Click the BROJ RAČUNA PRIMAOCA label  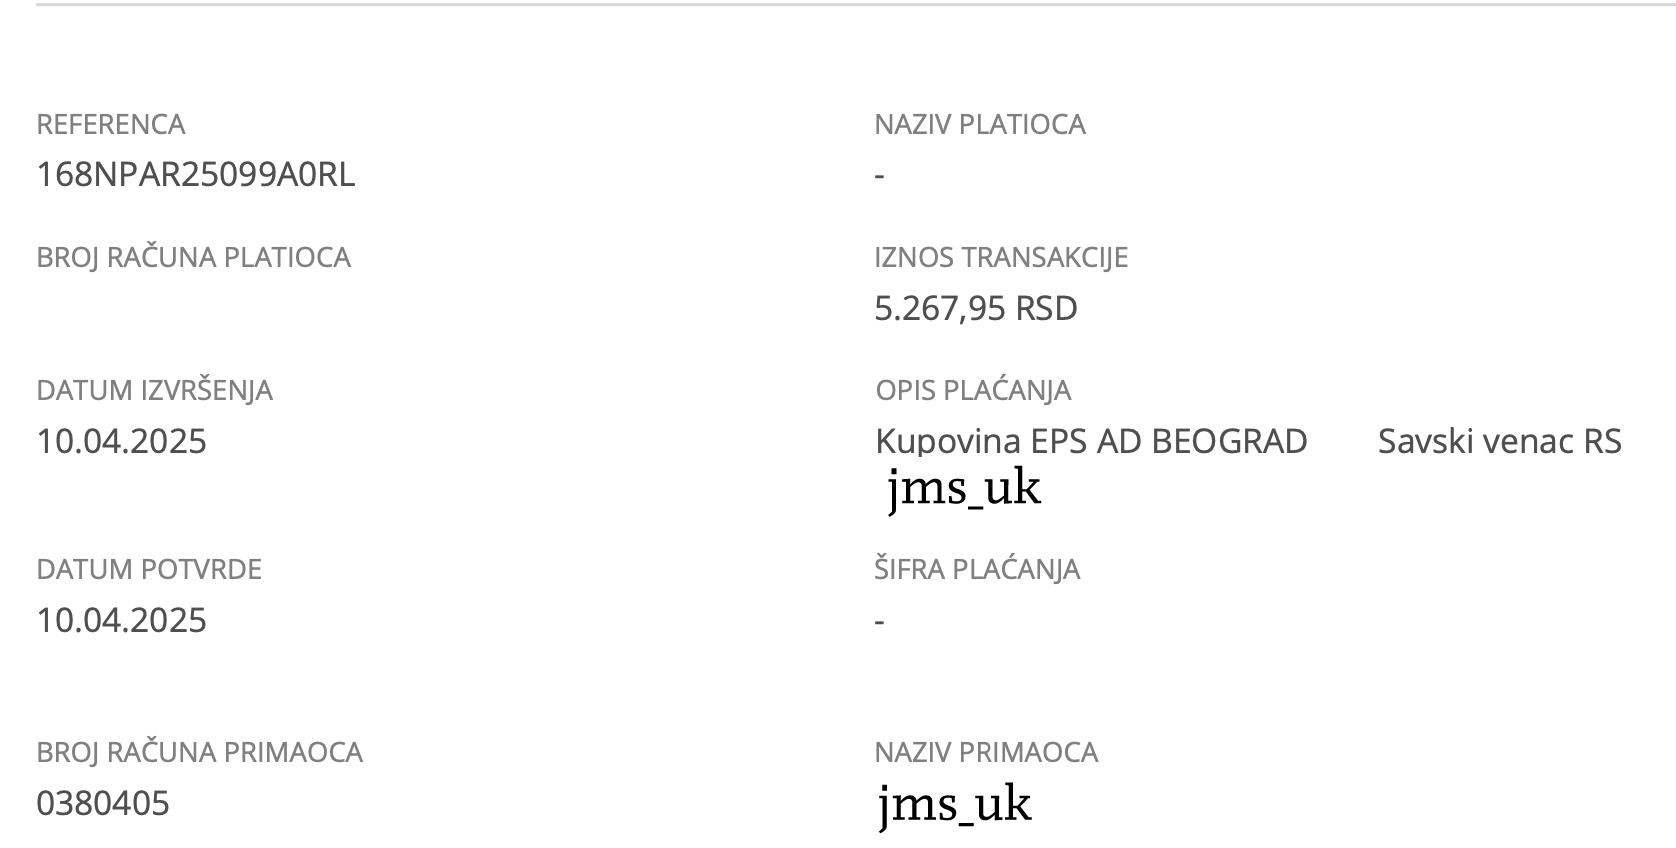click(x=200, y=752)
